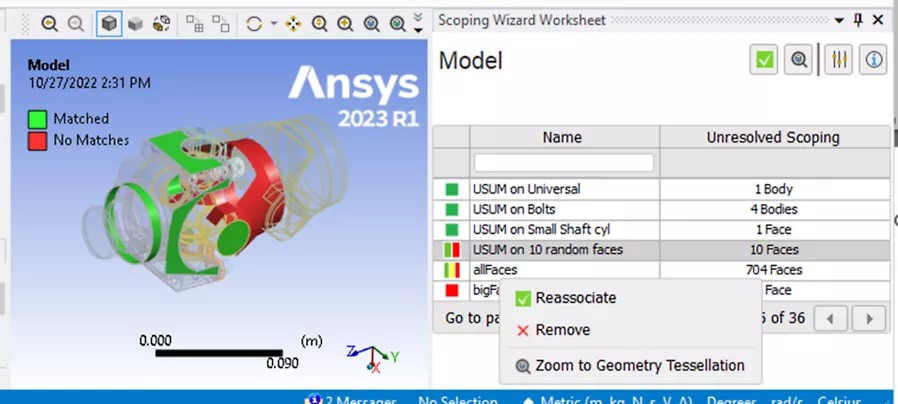Click the green checkmark reassociate button

(x=764, y=60)
